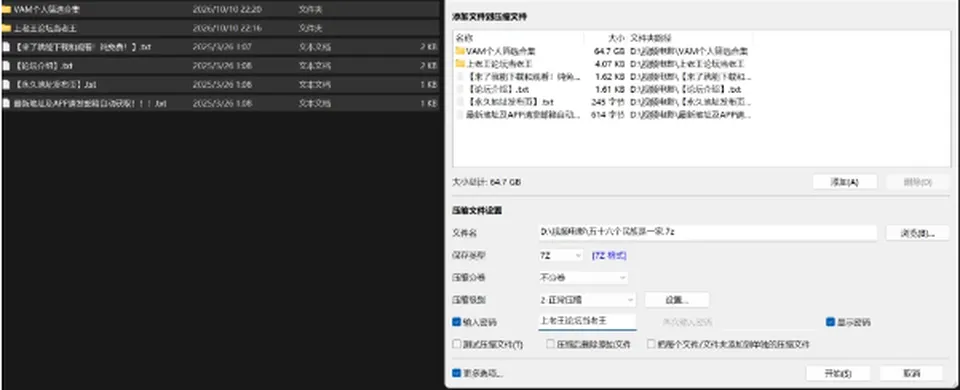Click file icon of 【永久地址发布页】.txt in Explorer
Screen dimensions: 960x390
[x=6, y=84]
